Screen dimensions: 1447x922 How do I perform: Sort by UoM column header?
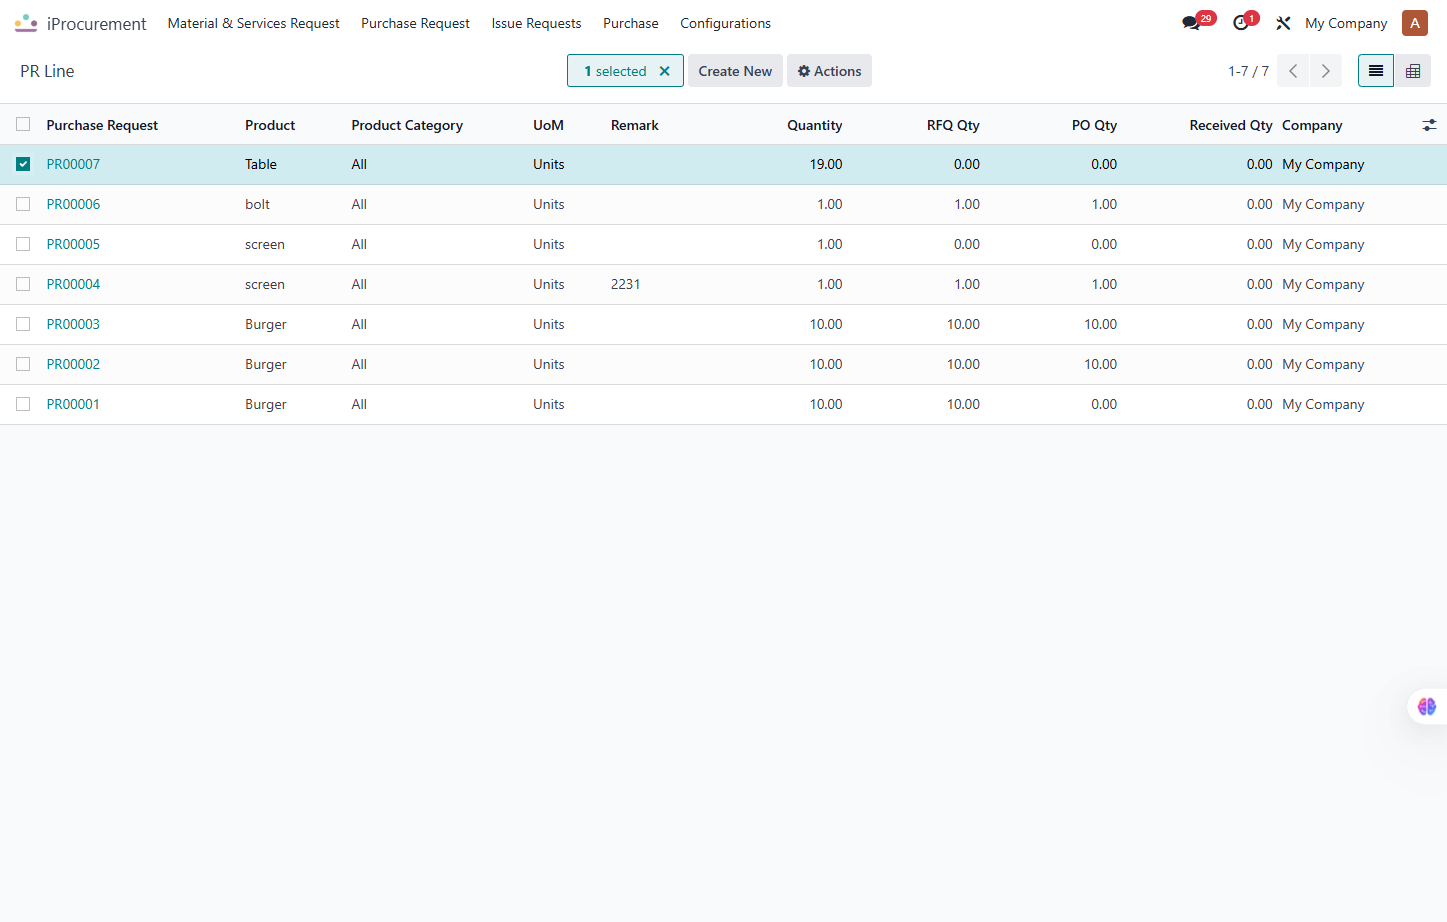548,125
